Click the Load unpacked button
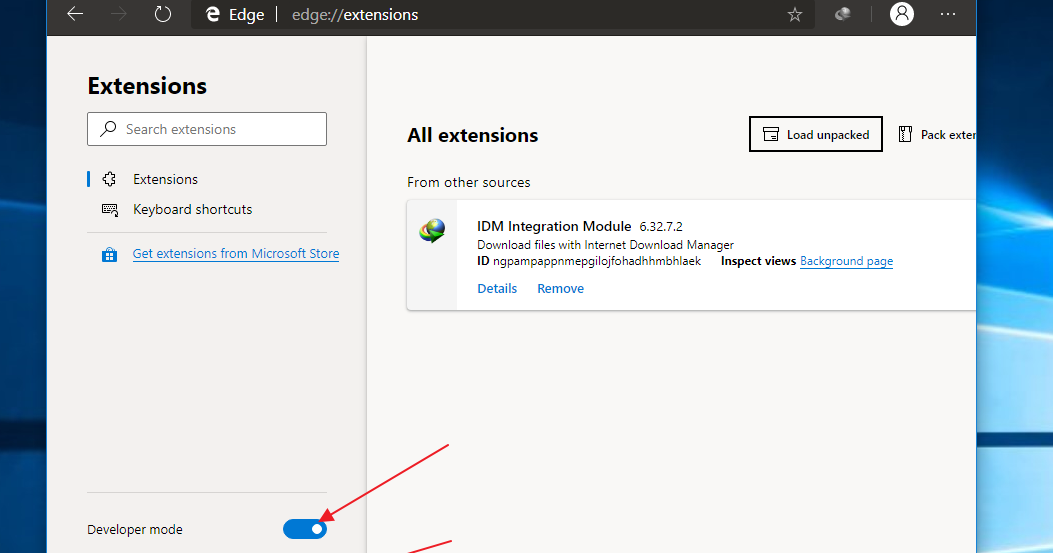This screenshot has height=553, width=1053. pos(815,134)
